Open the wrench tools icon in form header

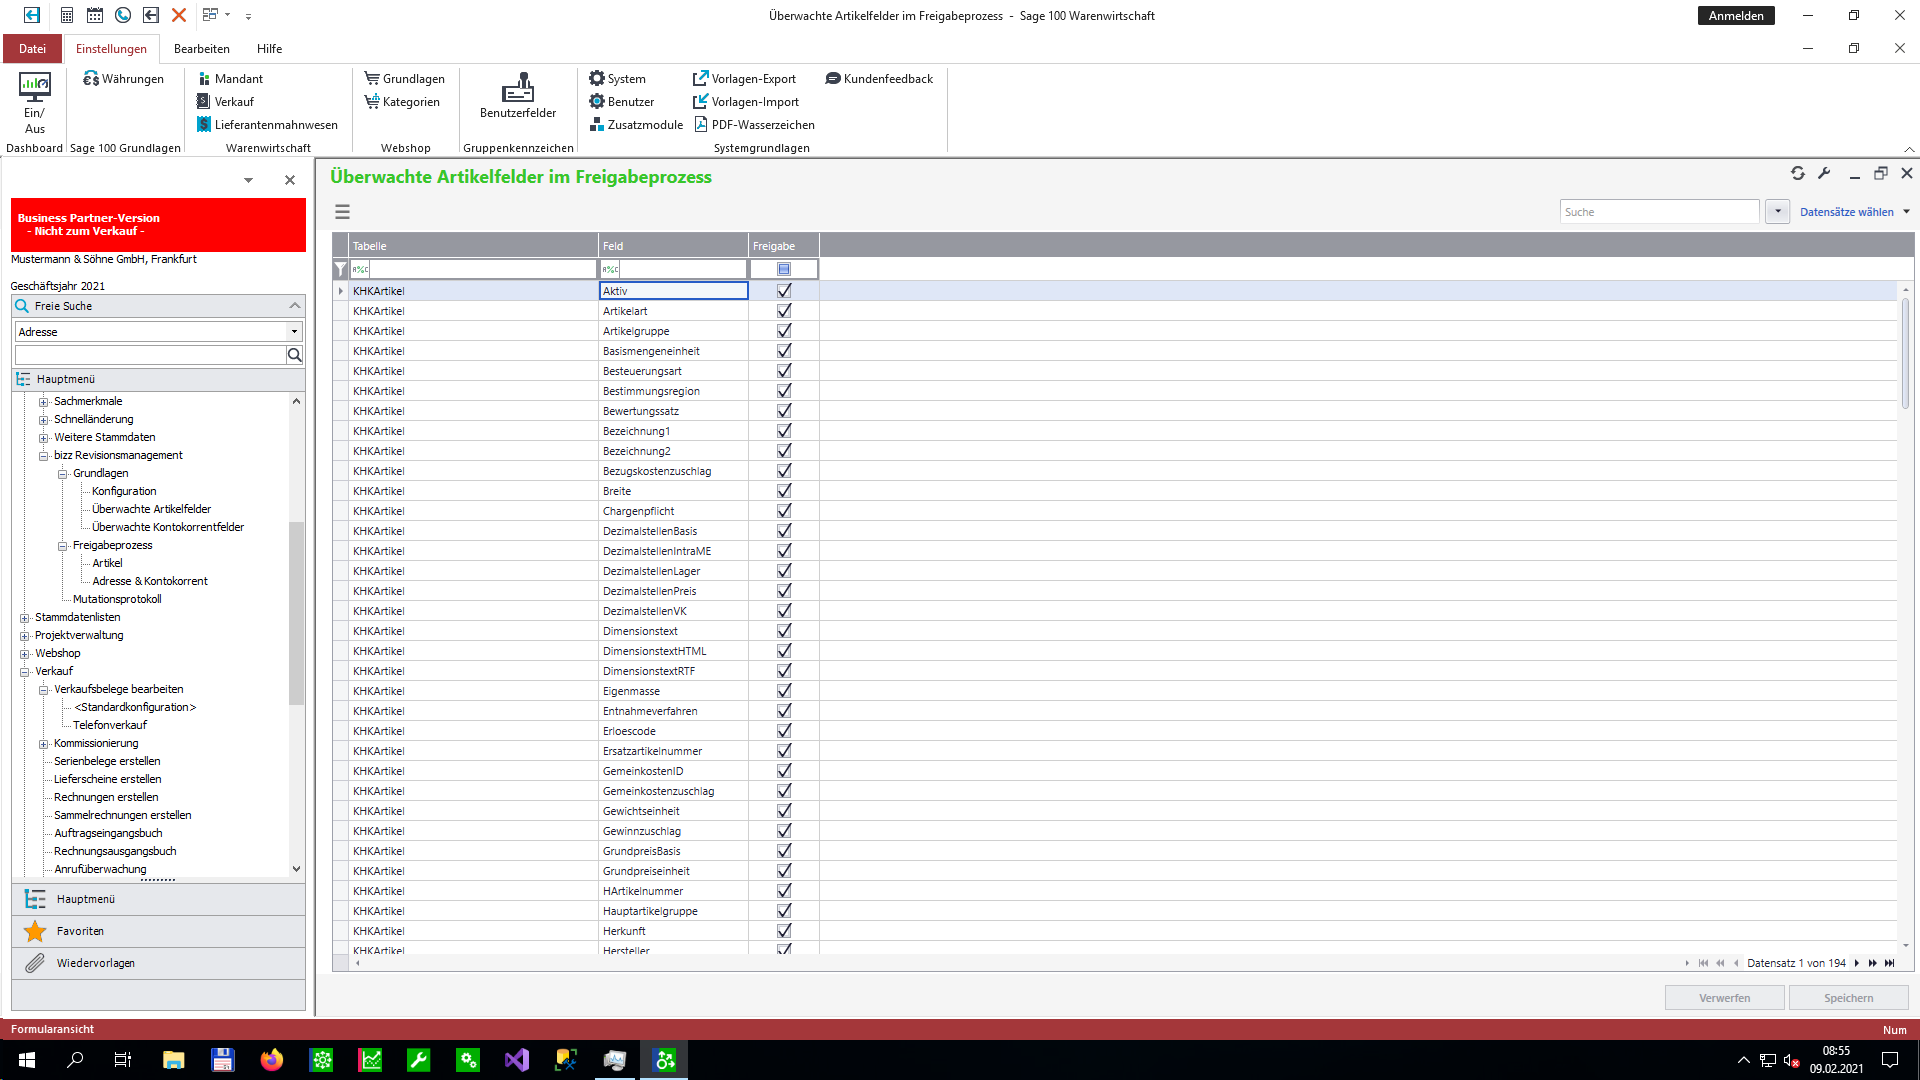pyautogui.click(x=1824, y=173)
